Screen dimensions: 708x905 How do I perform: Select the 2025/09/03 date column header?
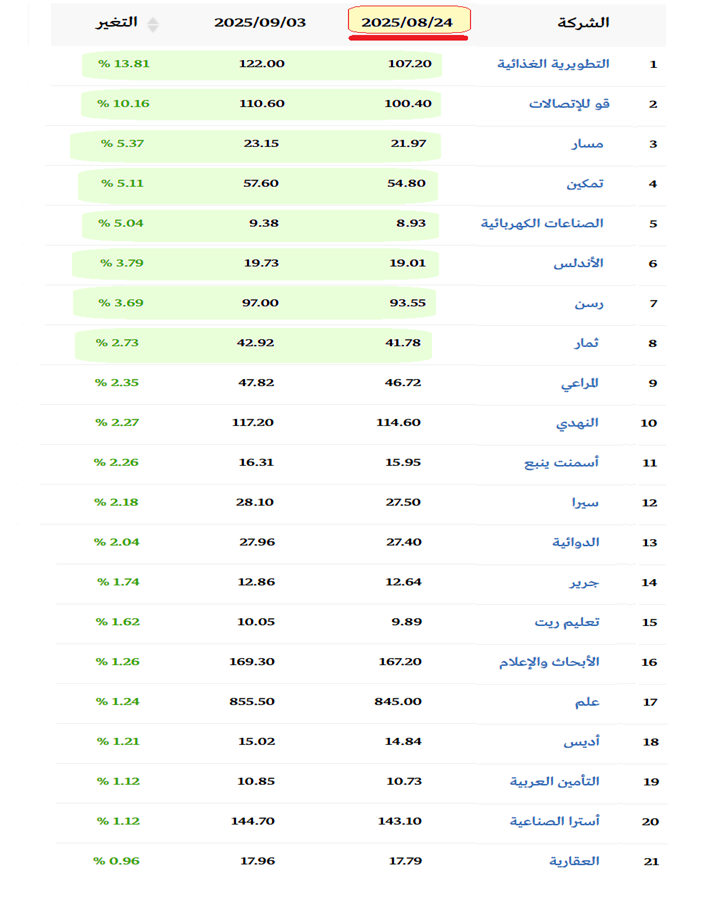click(260, 23)
